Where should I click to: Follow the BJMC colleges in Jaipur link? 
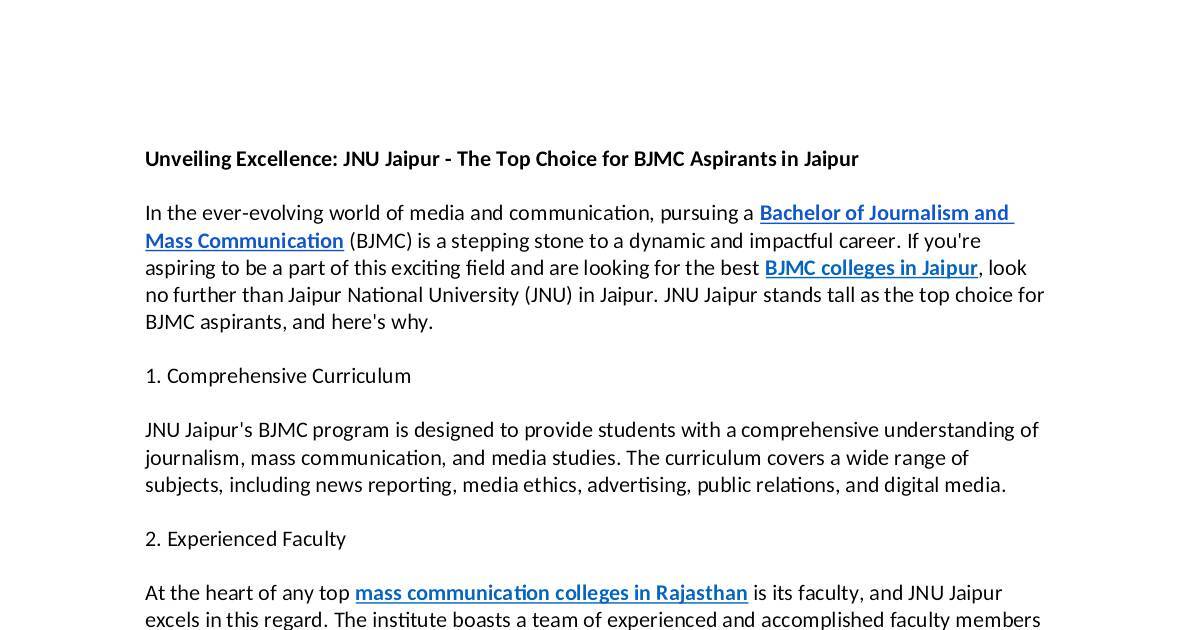coord(870,268)
